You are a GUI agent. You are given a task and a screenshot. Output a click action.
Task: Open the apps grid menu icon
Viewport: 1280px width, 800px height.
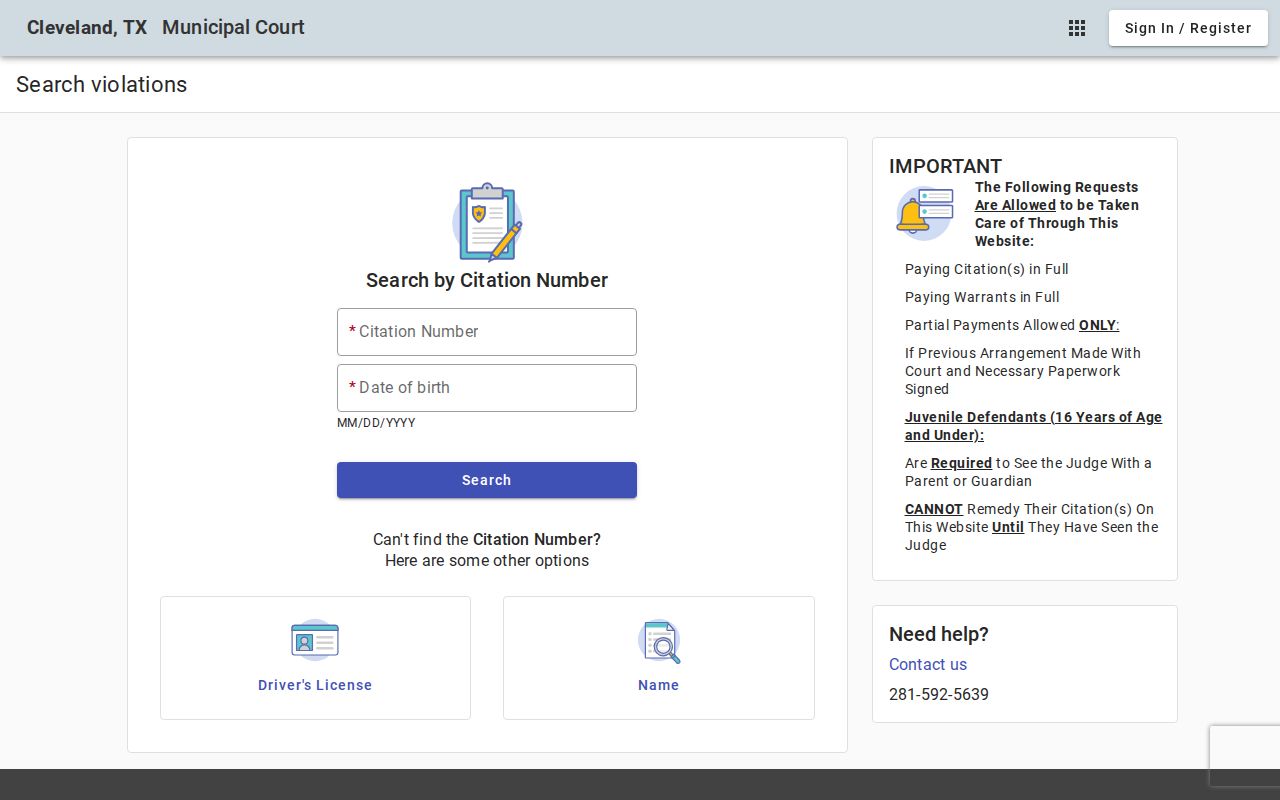tap(1077, 28)
